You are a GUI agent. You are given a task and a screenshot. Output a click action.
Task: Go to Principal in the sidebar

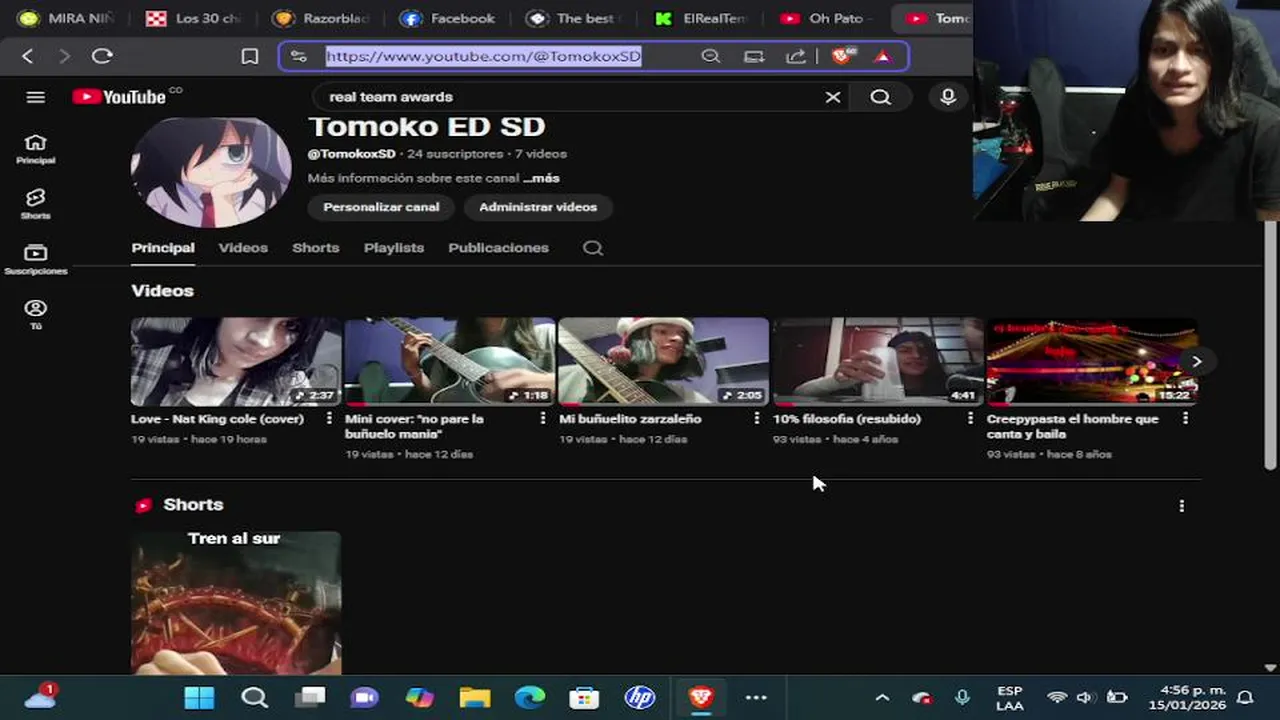36,148
